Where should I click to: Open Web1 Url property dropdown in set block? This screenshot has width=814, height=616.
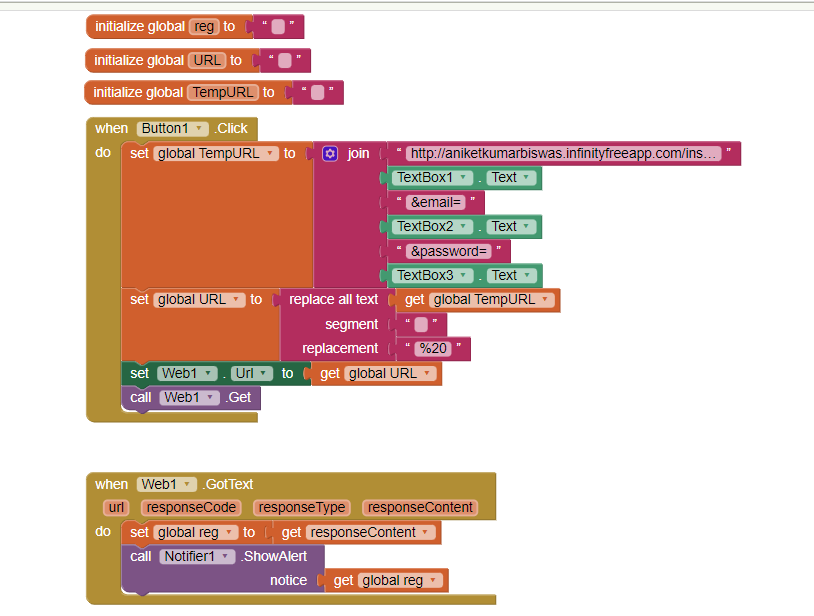tap(263, 374)
